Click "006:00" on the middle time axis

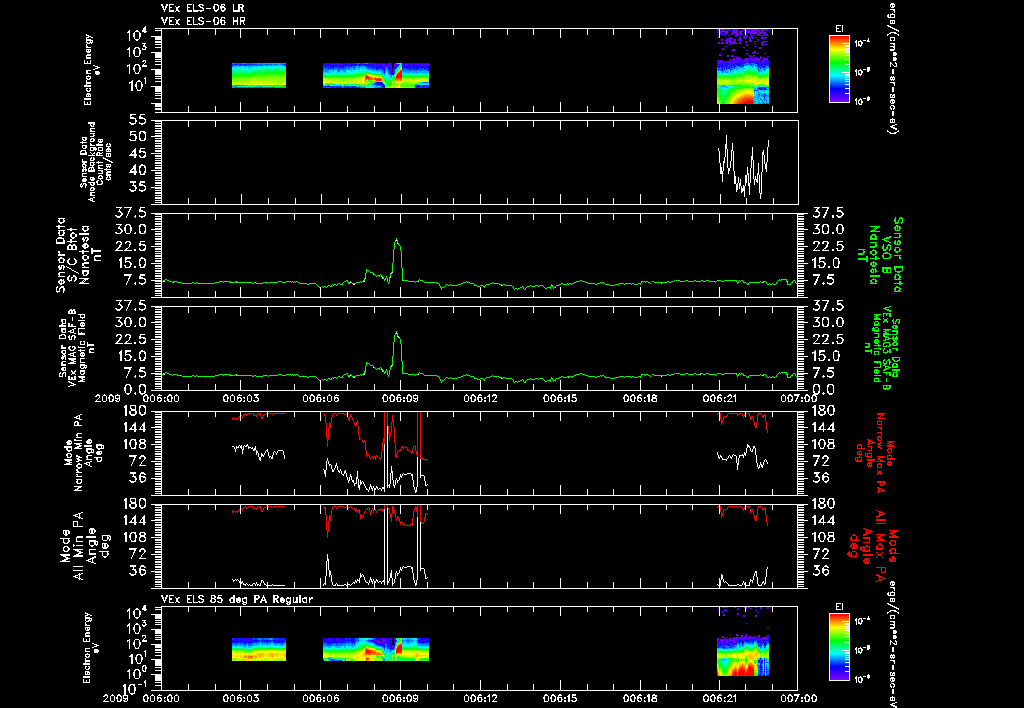[161, 398]
